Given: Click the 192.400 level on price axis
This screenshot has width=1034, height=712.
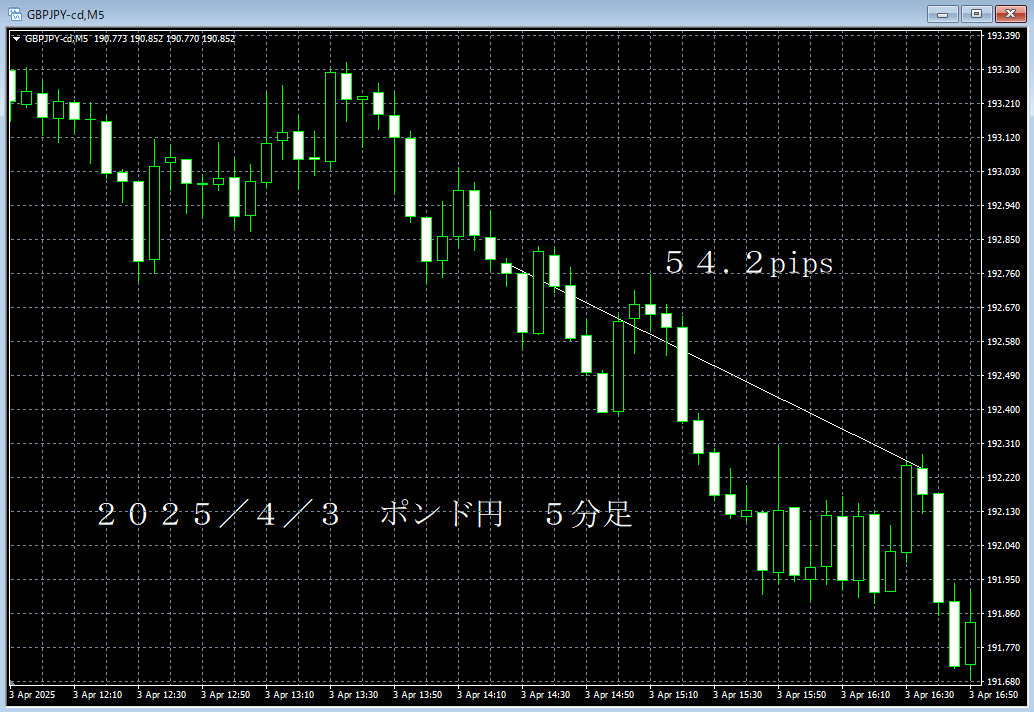Looking at the screenshot, I should [1003, 410].
